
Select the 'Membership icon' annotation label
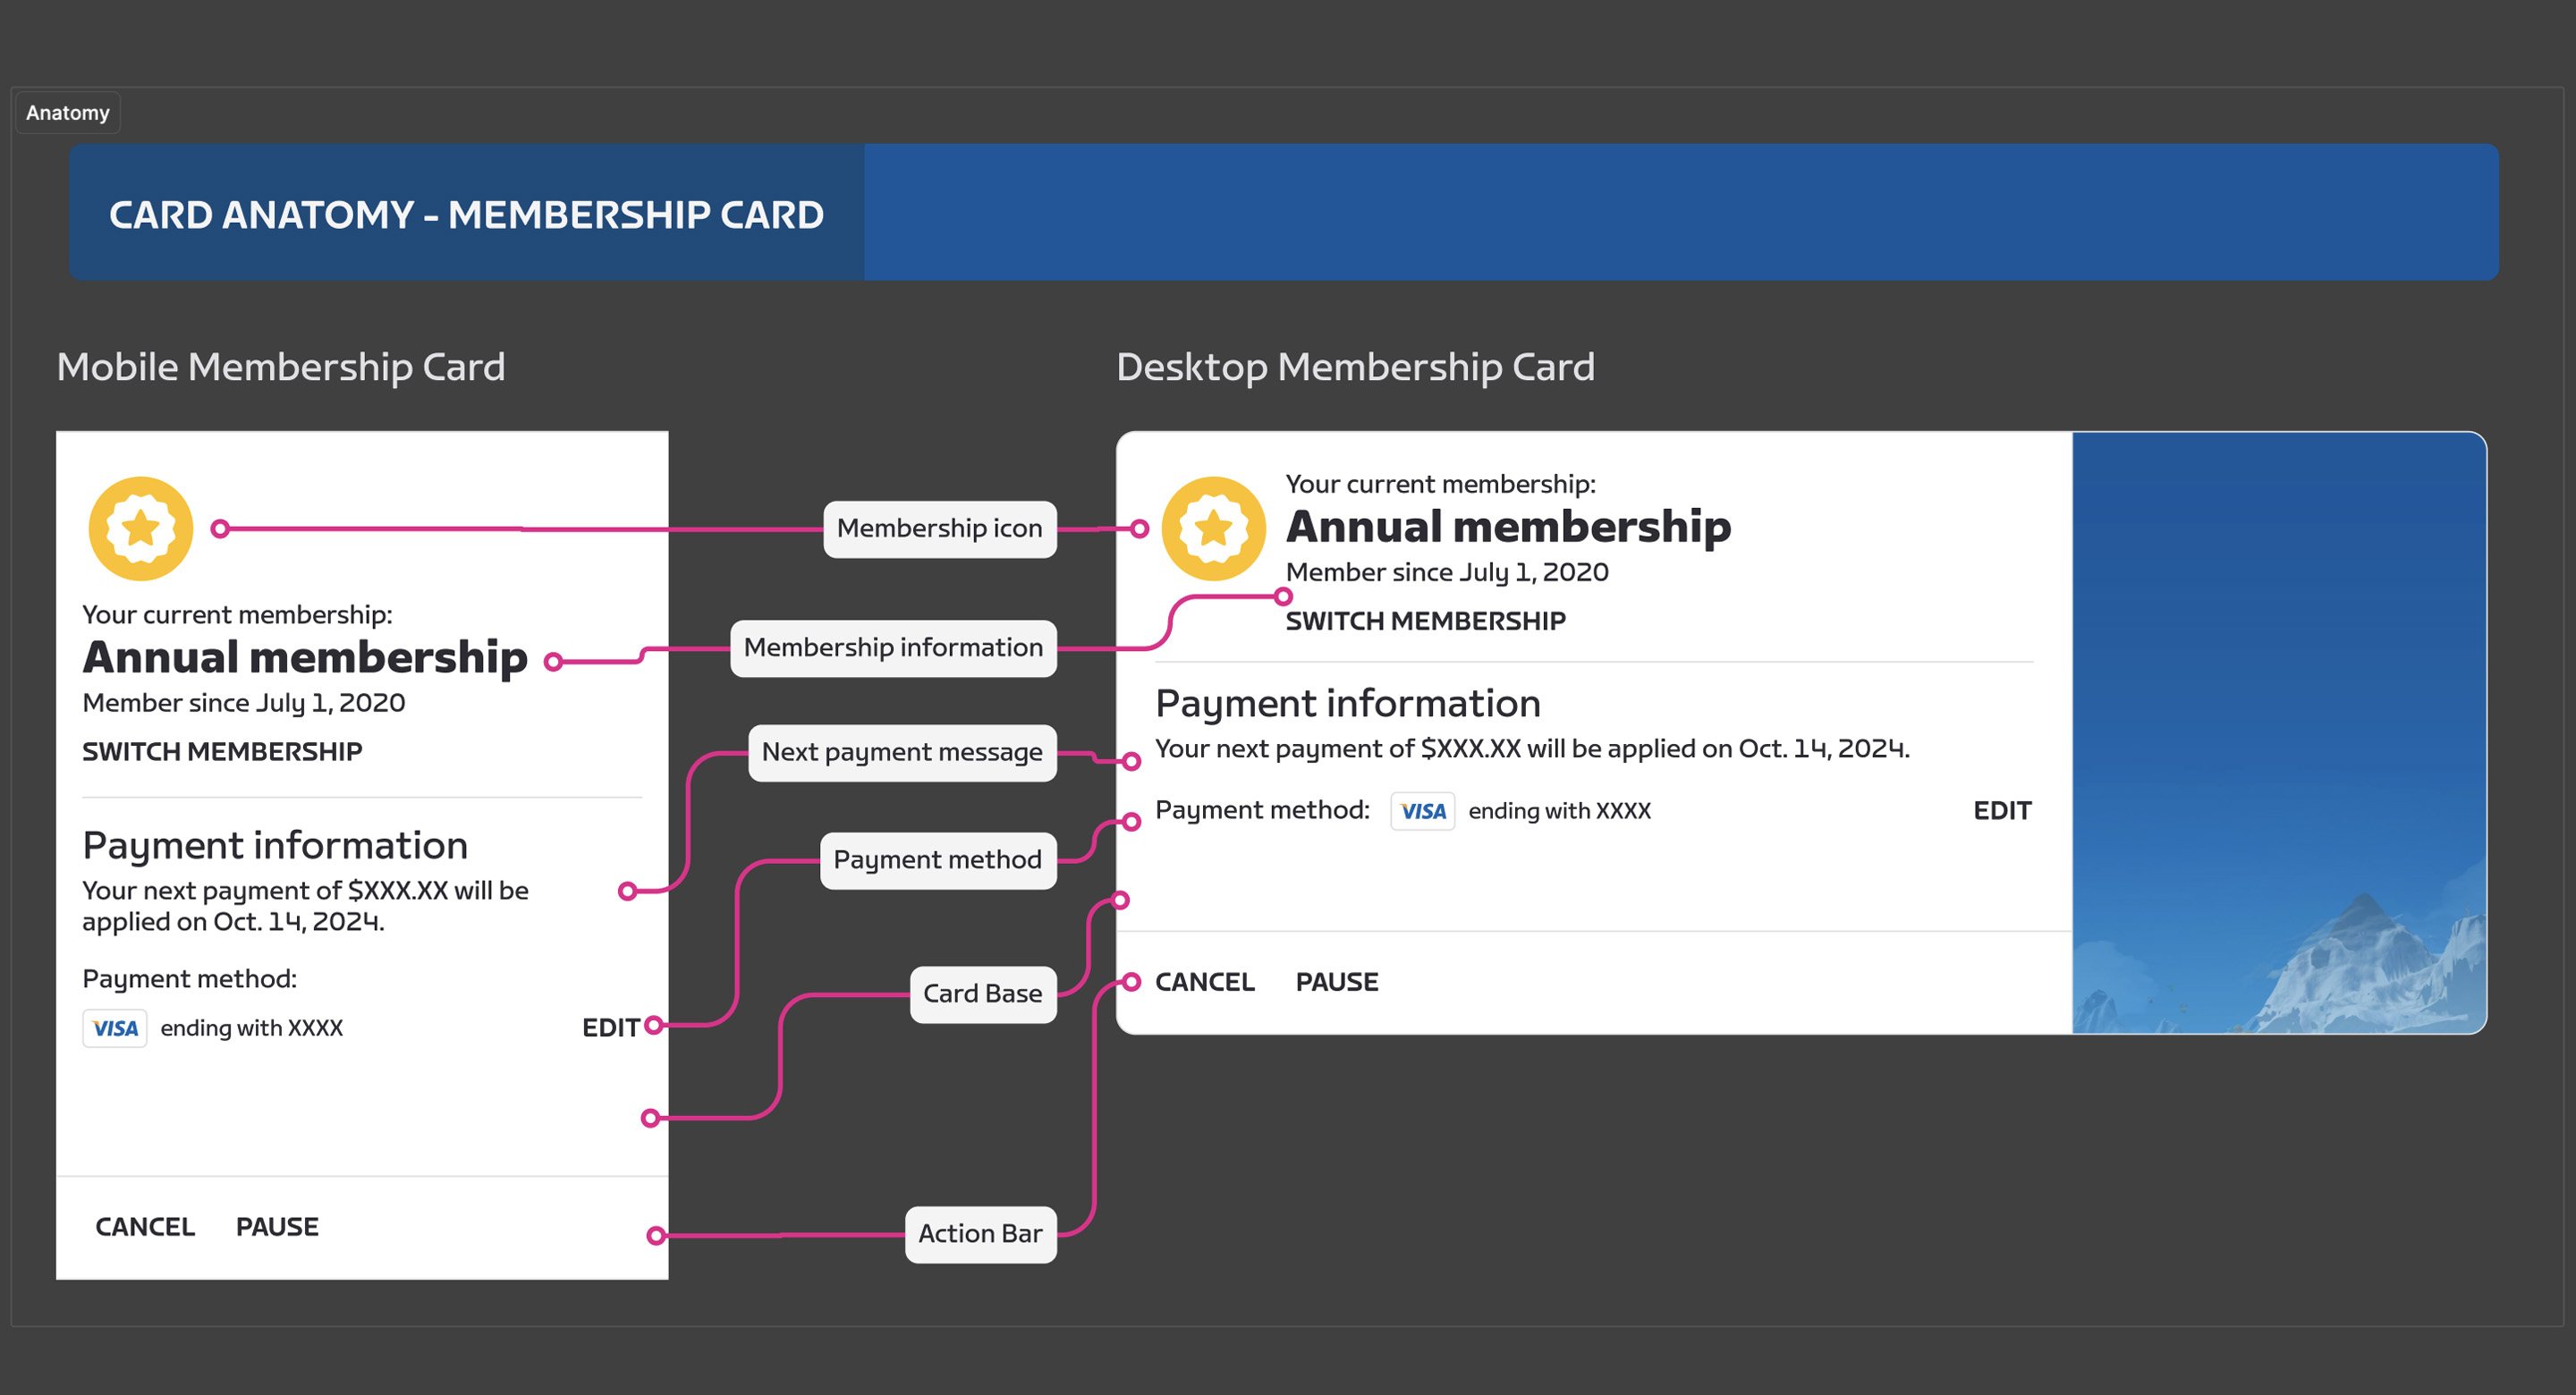click(939, 528)
